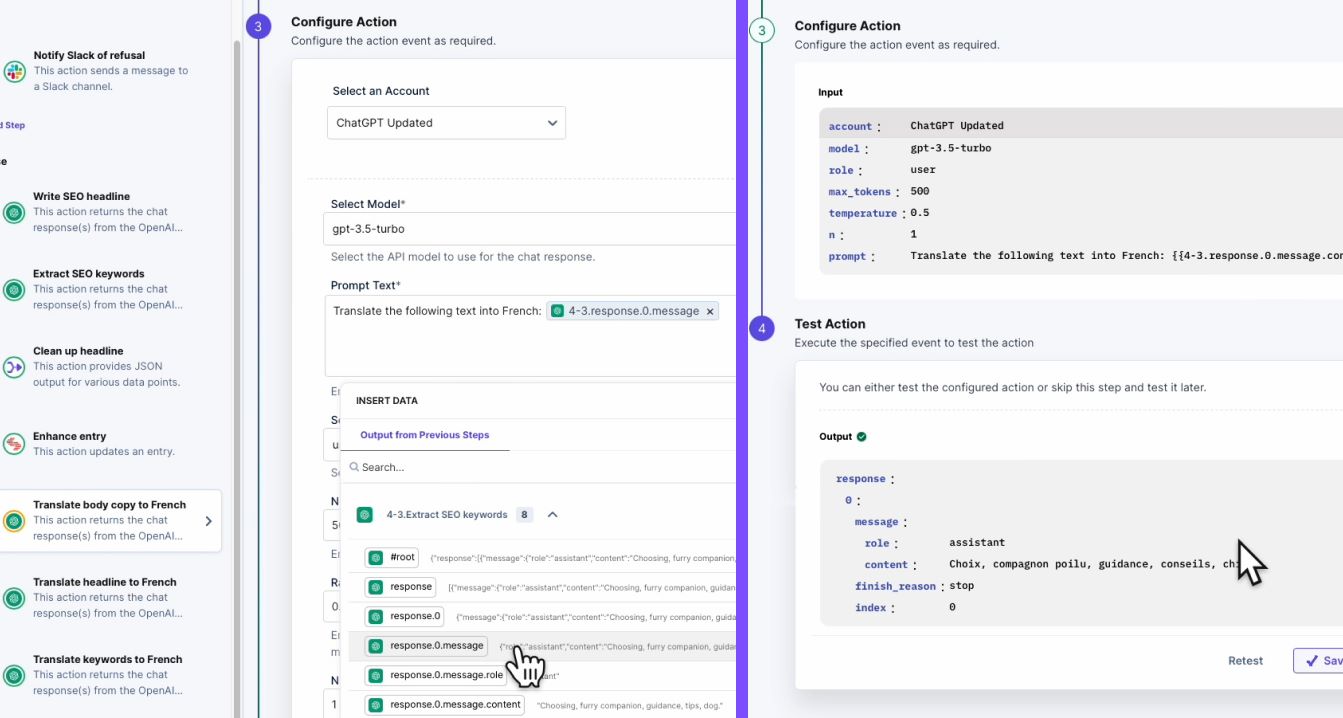Image resolution: width=1343 pixels, height=718 pixels.
Task: Expand the Translate body copy to French chevron
Action: [x=208, y=521]
